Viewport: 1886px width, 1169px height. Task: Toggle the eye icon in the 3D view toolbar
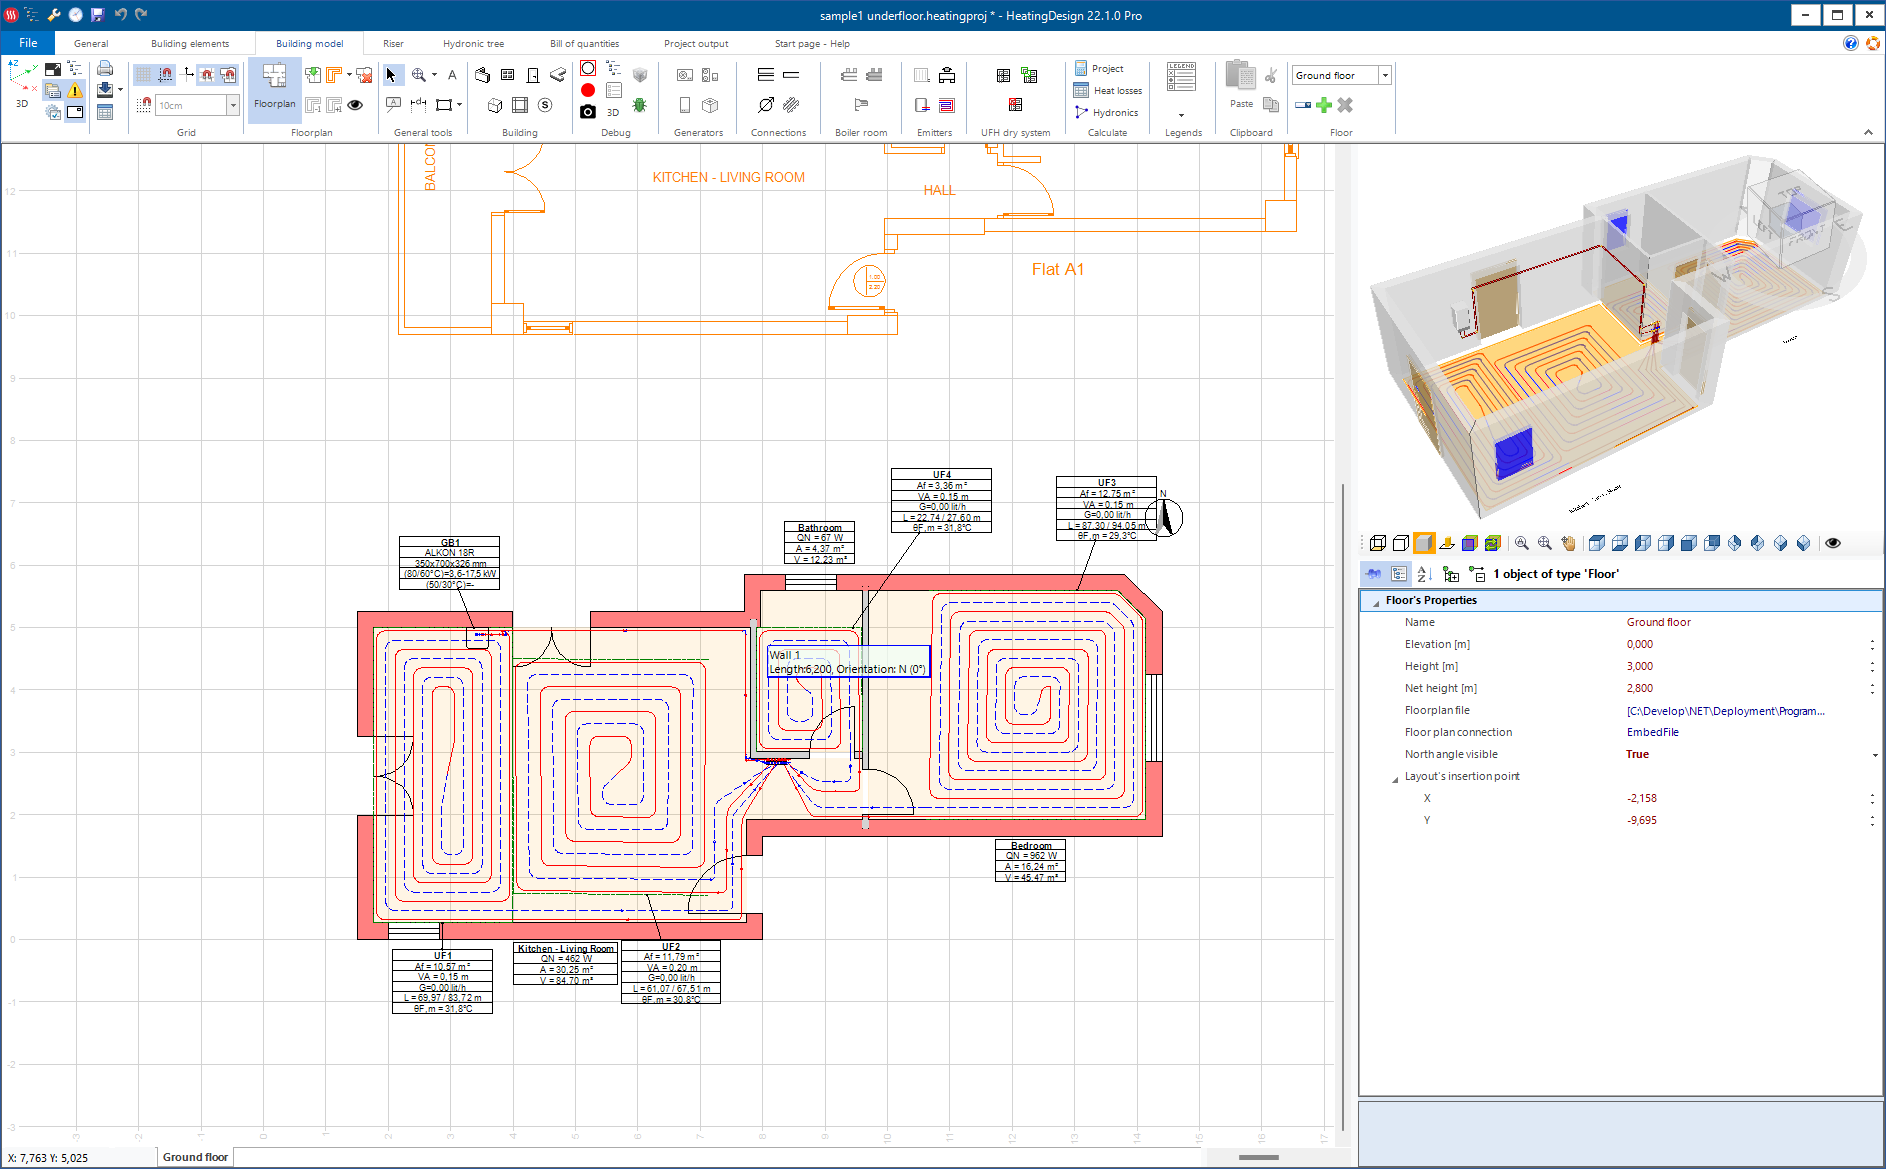click(1833, 543)
